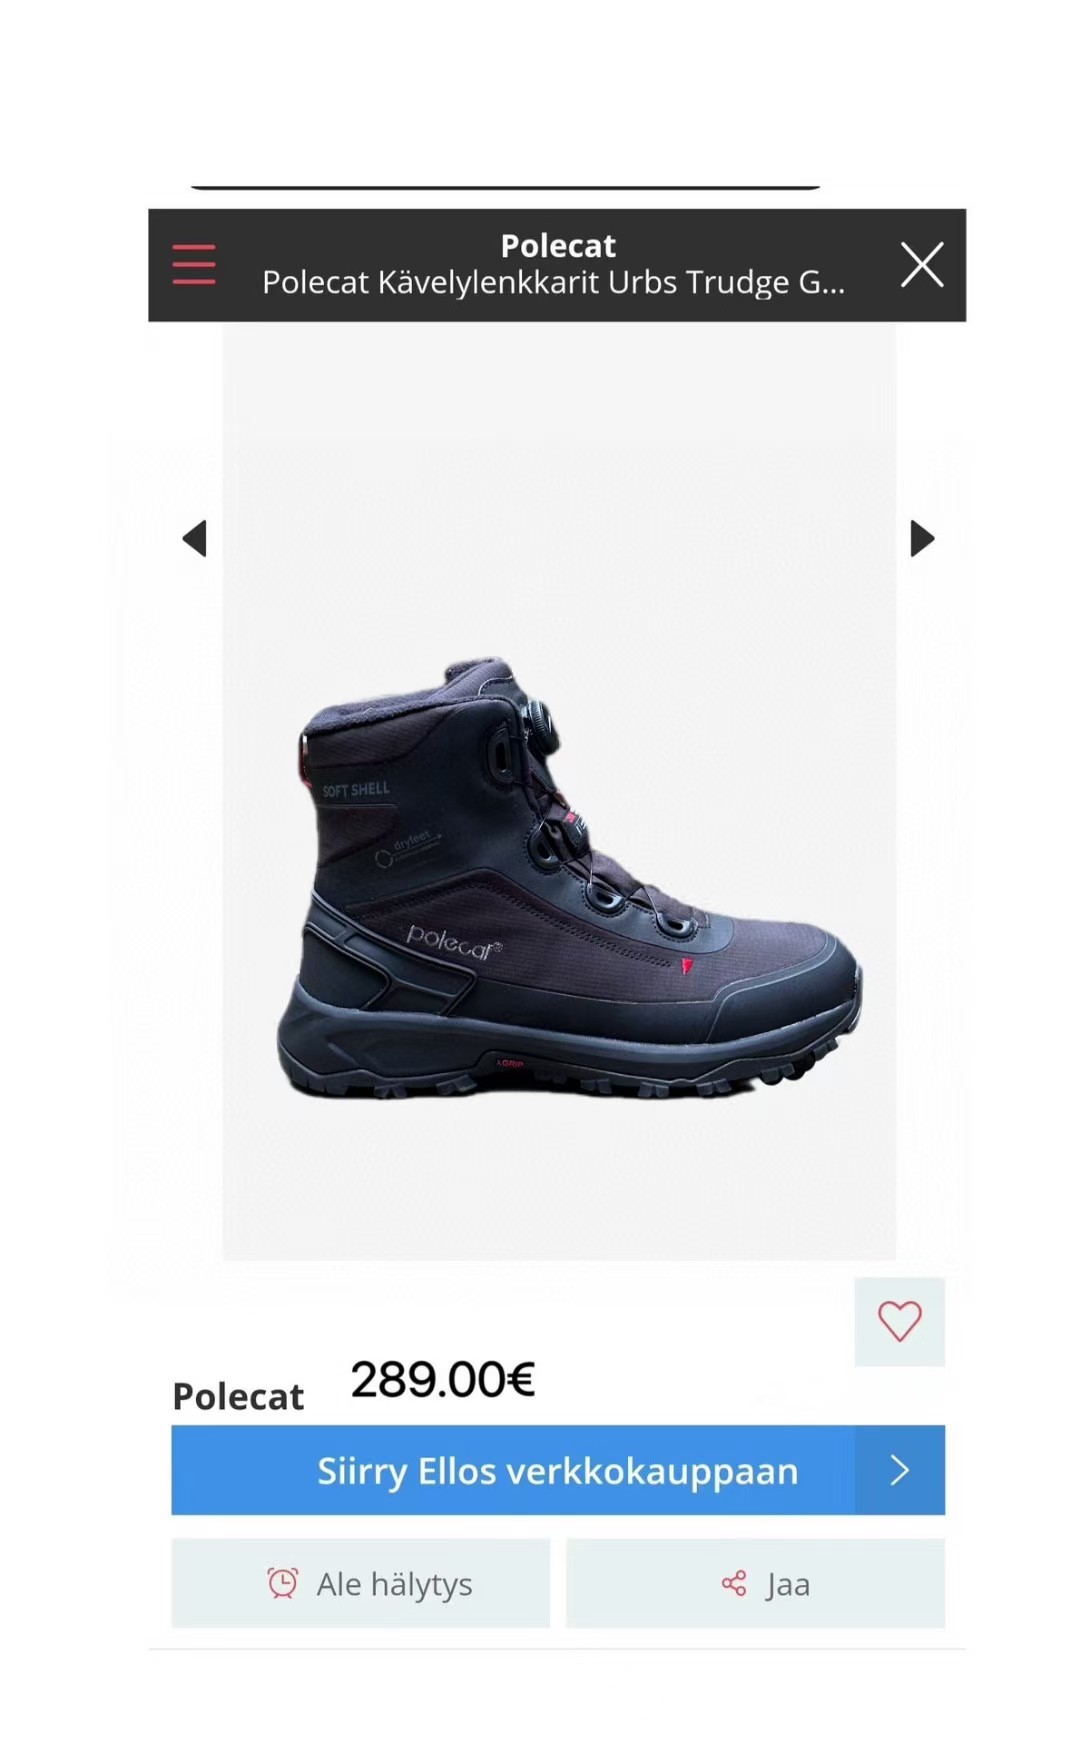Go to the Ellos store with Siirry button
Image resolution: width=1080 pixels, height=1743 pixels.
tap(558, 1470)
